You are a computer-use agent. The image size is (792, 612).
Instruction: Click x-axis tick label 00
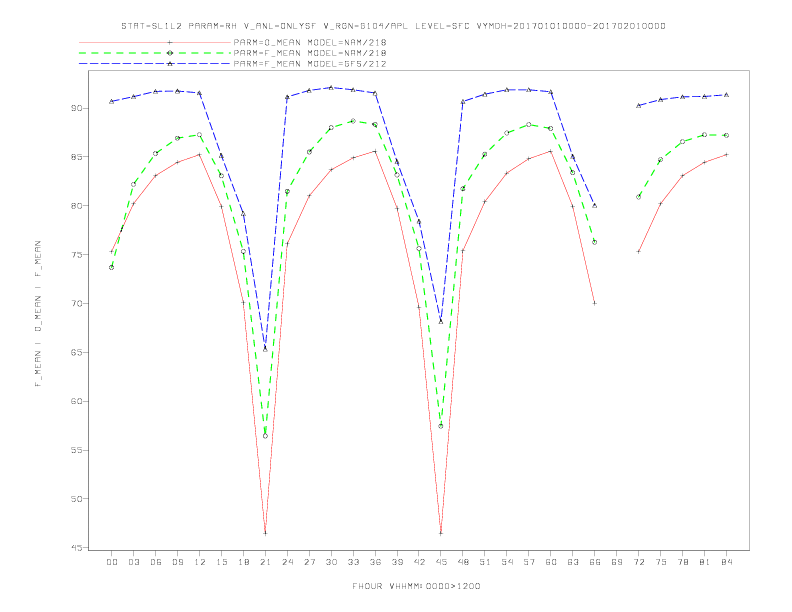coord(112,562)
